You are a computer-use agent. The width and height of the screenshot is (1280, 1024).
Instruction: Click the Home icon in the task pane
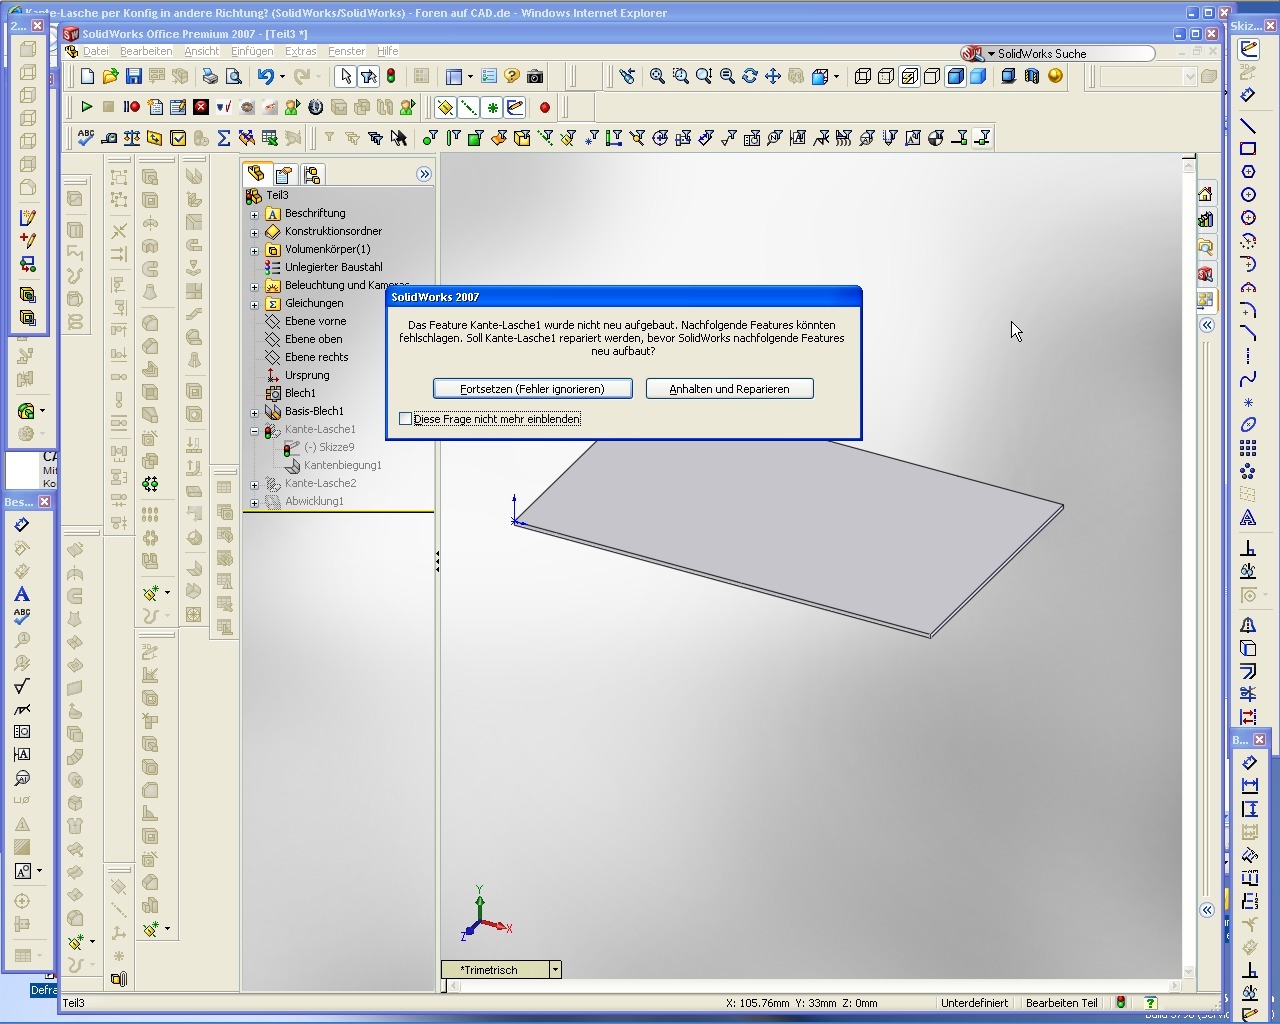click(1206, 194)
